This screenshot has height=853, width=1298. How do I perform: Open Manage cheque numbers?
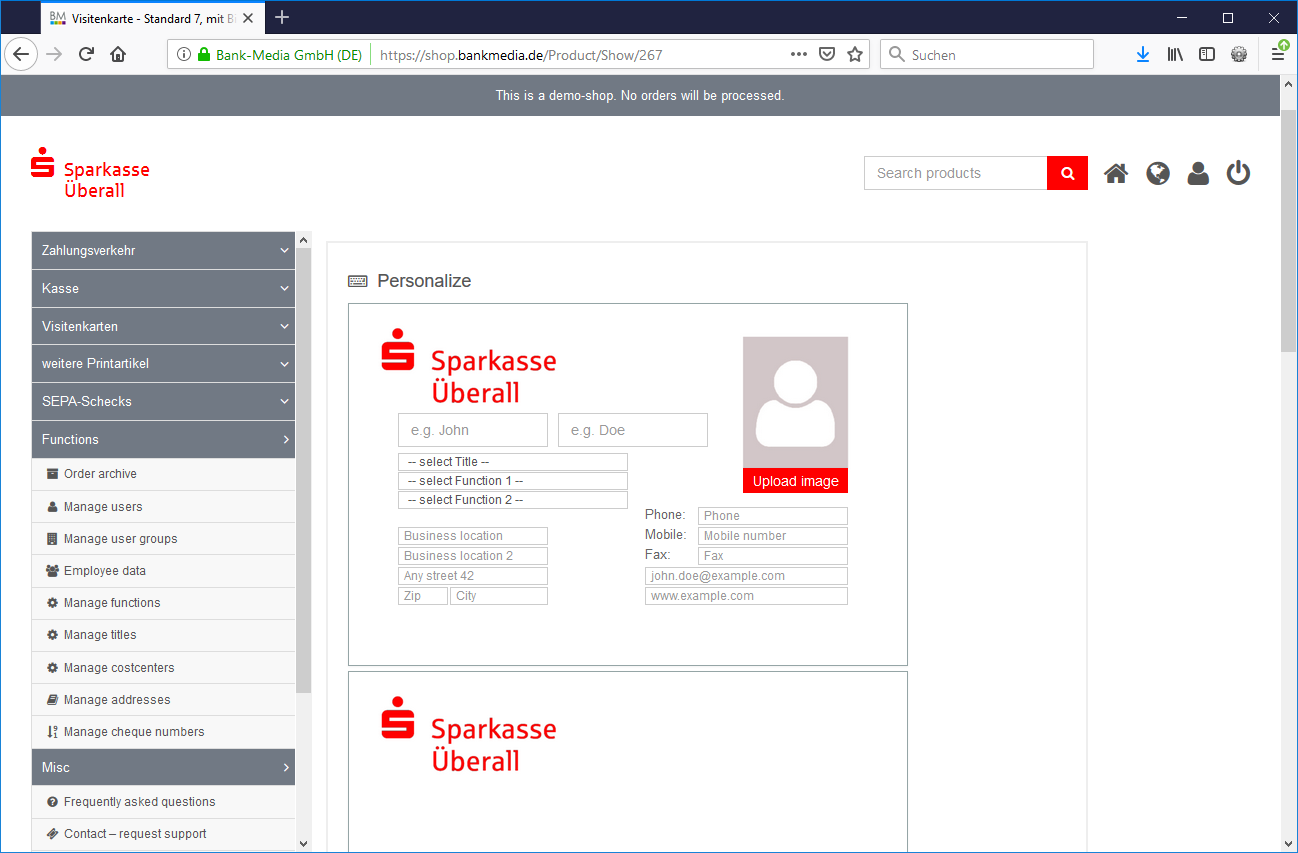[164, 732]
